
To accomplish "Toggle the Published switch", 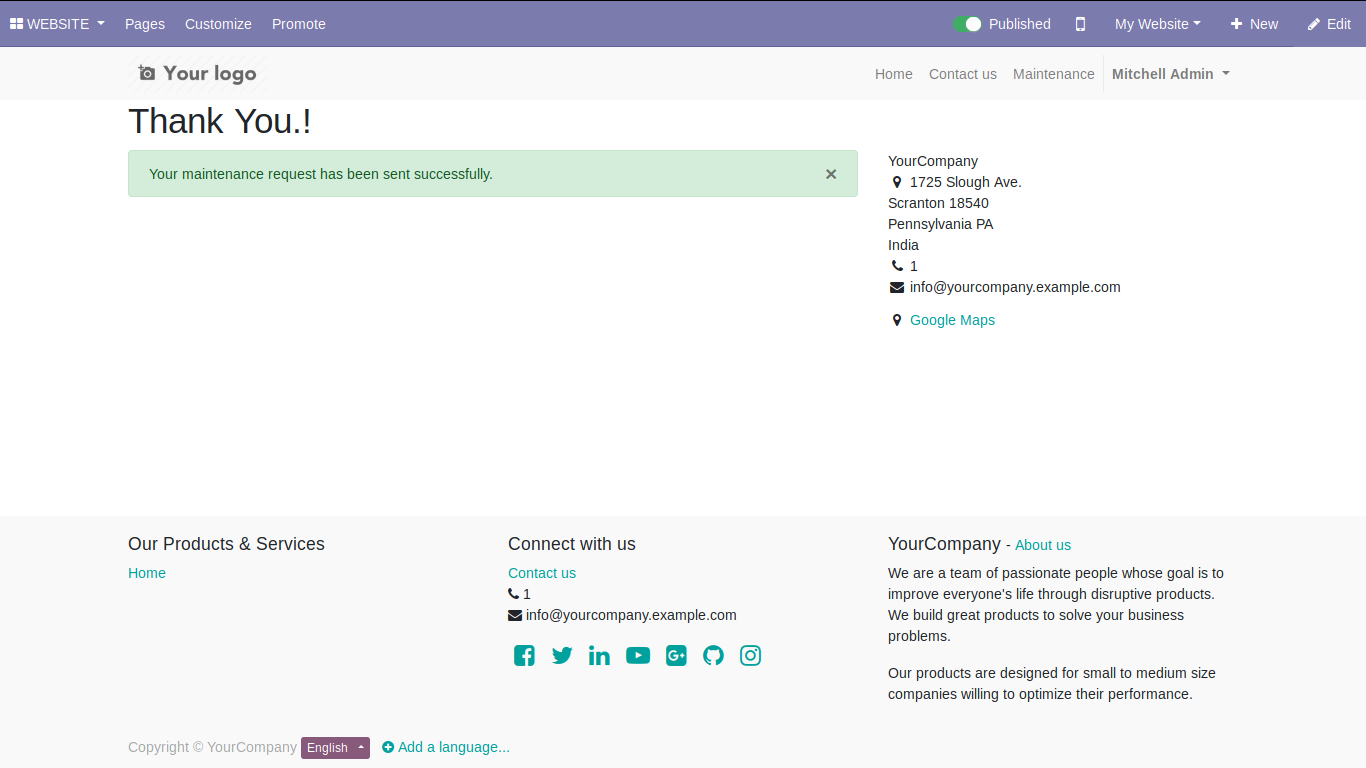I will [x=967, y=24].
